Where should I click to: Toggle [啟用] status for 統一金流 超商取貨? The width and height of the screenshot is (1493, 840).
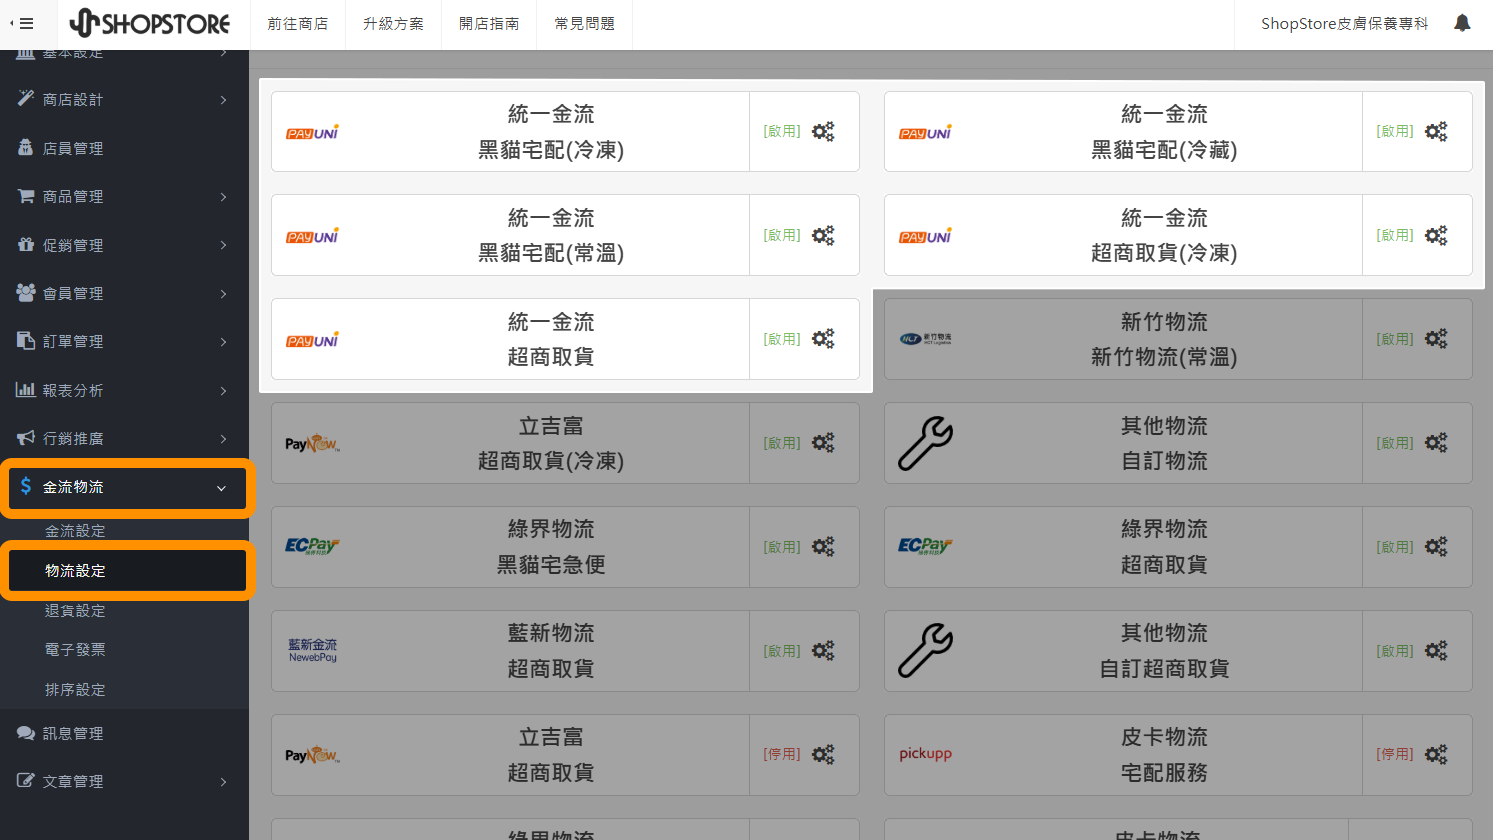tap(782, 339)
